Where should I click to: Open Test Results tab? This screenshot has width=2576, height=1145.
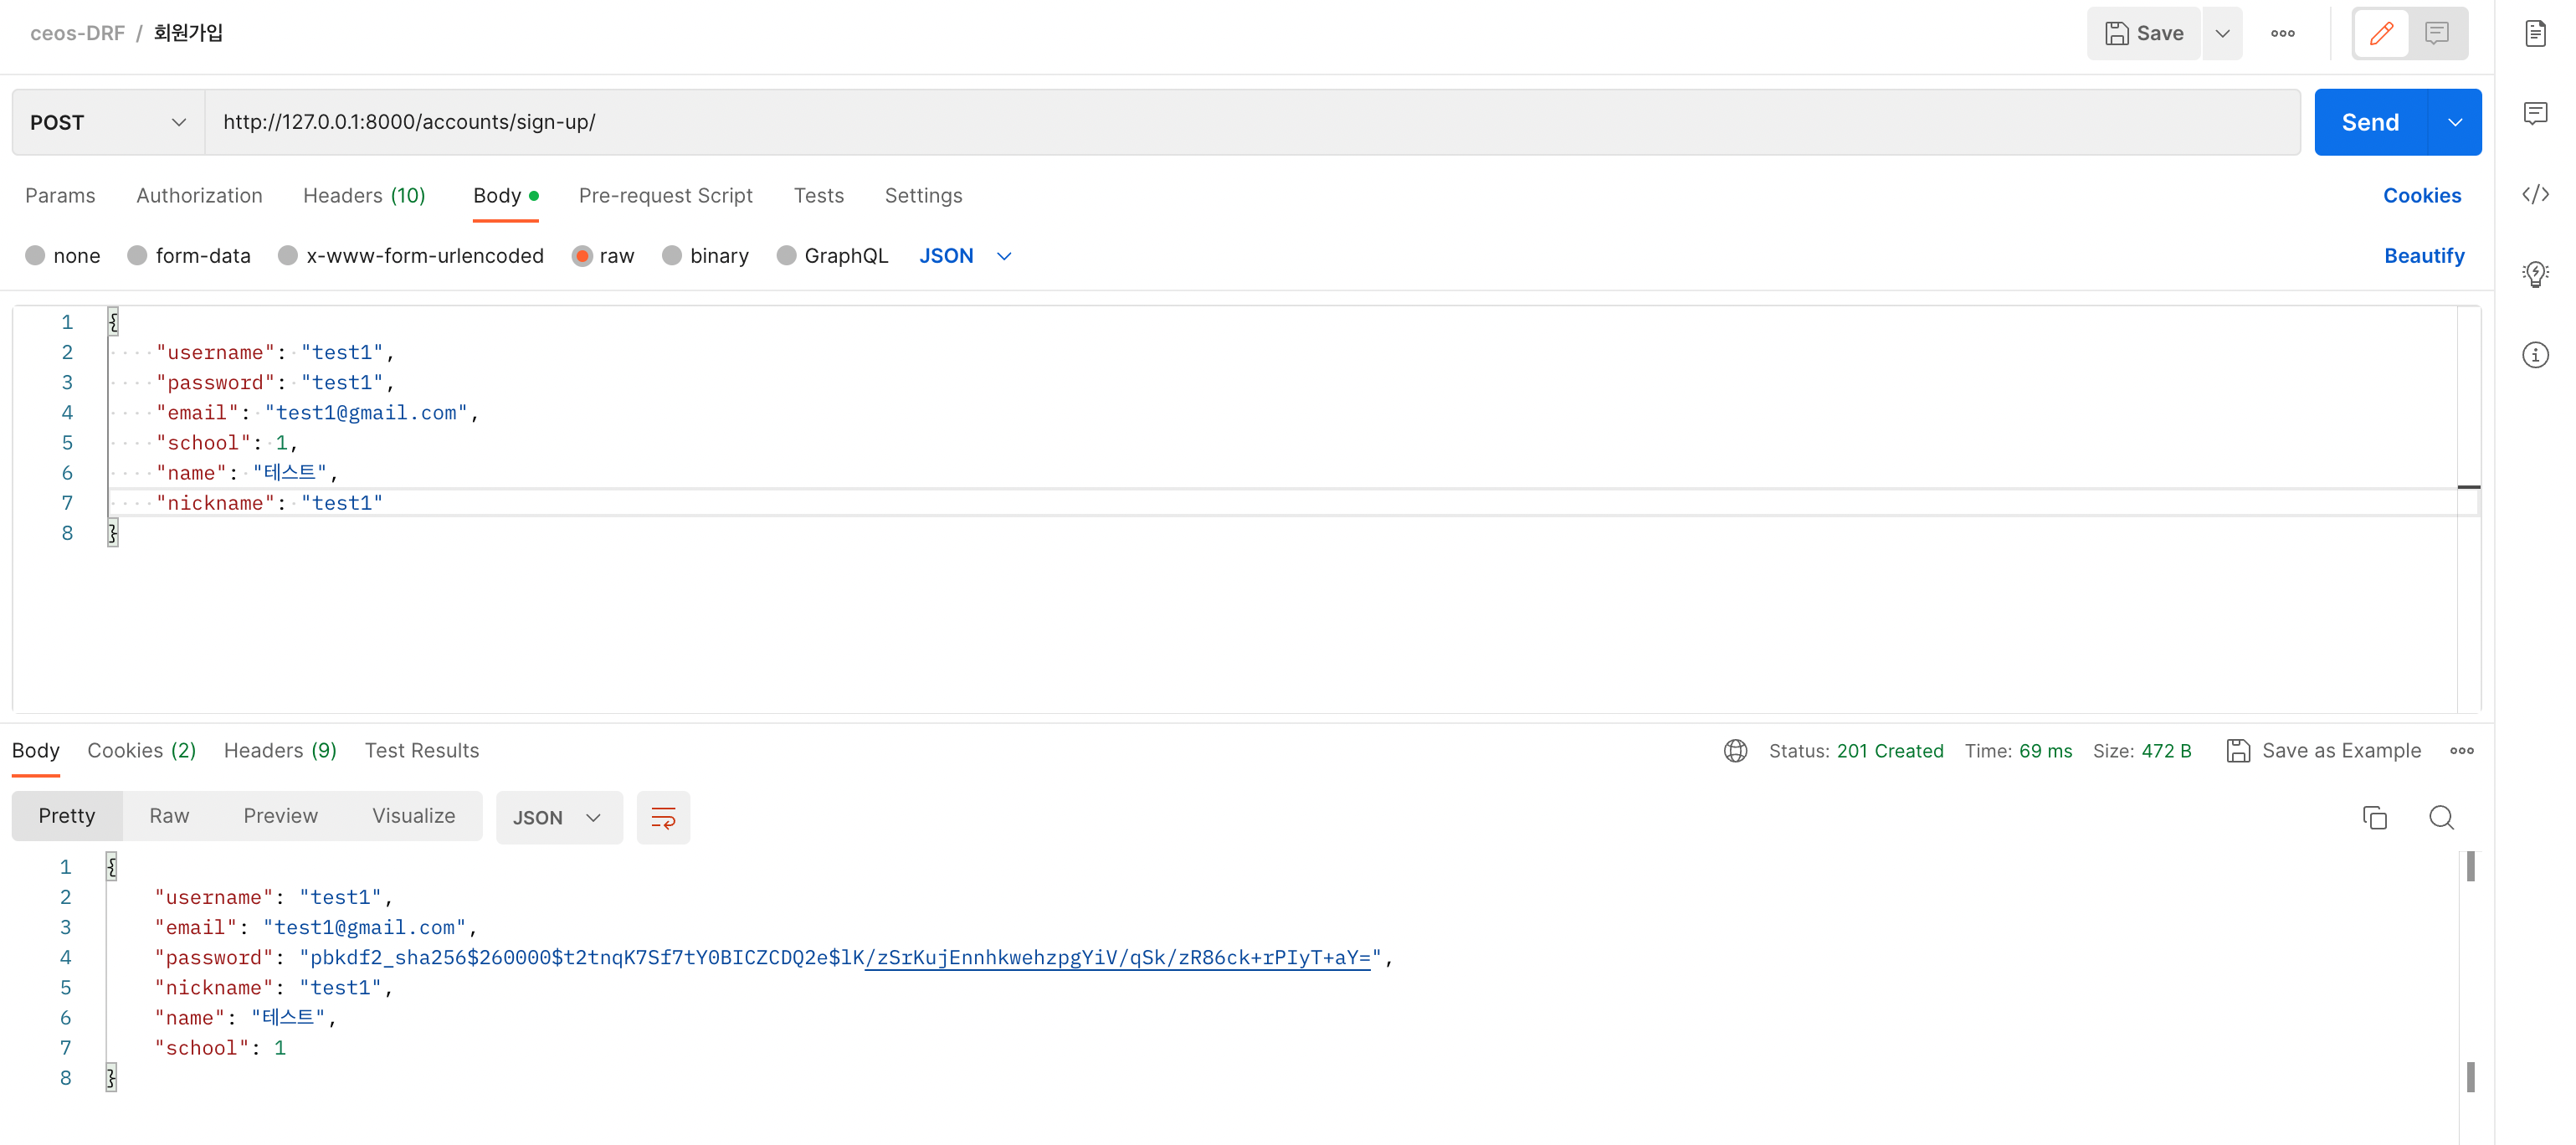pyautogui.click(x=421, y=751)
